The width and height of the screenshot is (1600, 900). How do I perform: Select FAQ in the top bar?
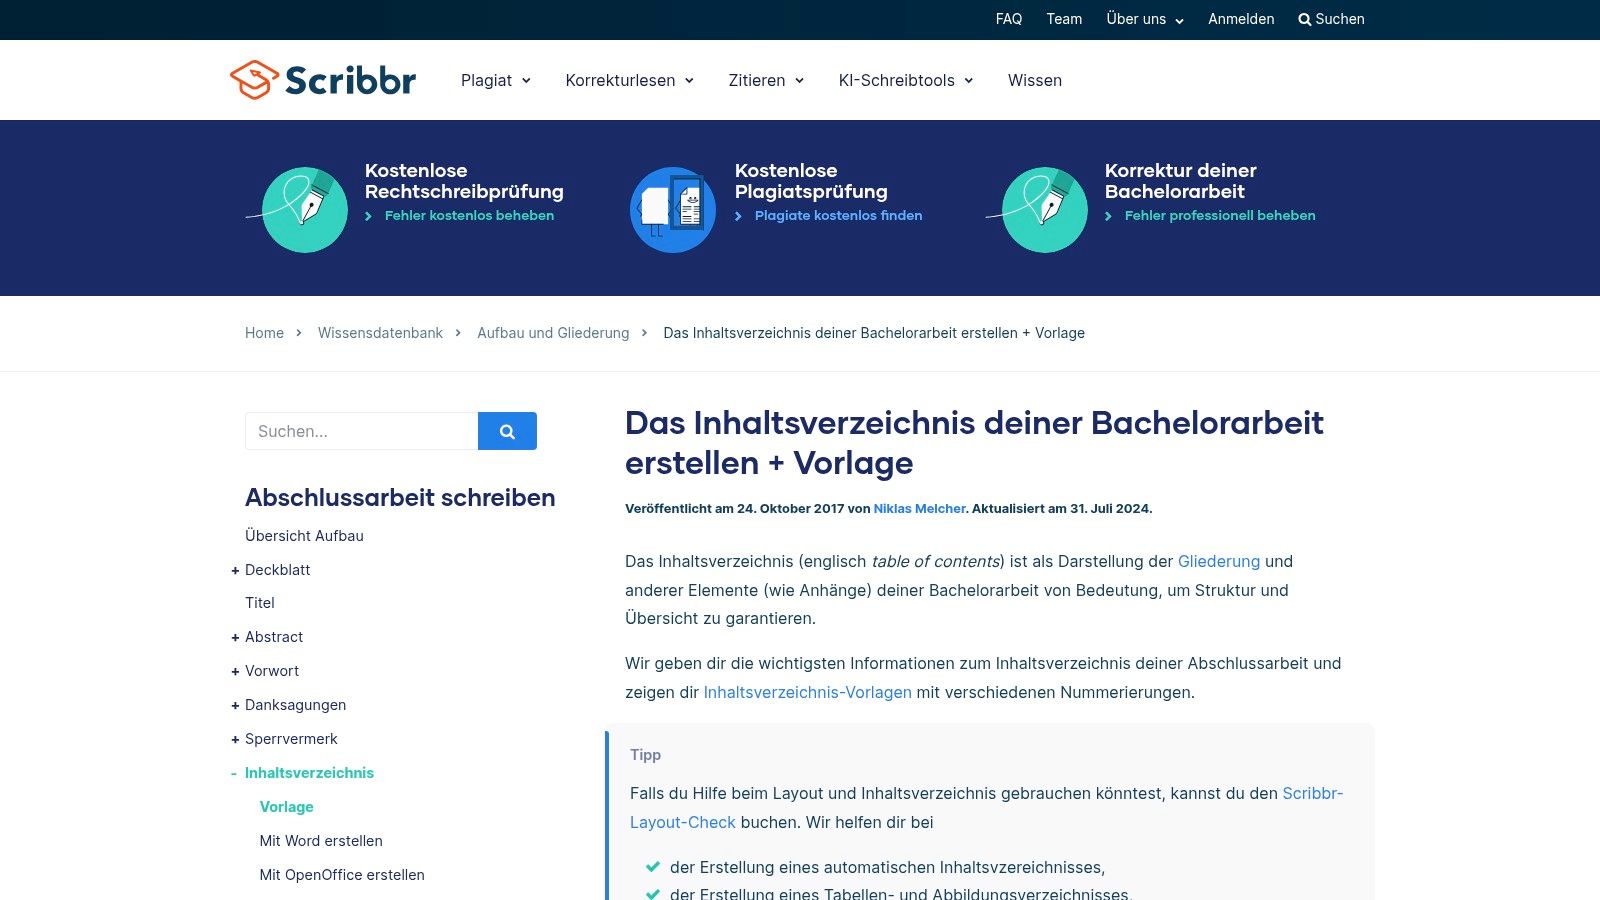coord(1009,19)
